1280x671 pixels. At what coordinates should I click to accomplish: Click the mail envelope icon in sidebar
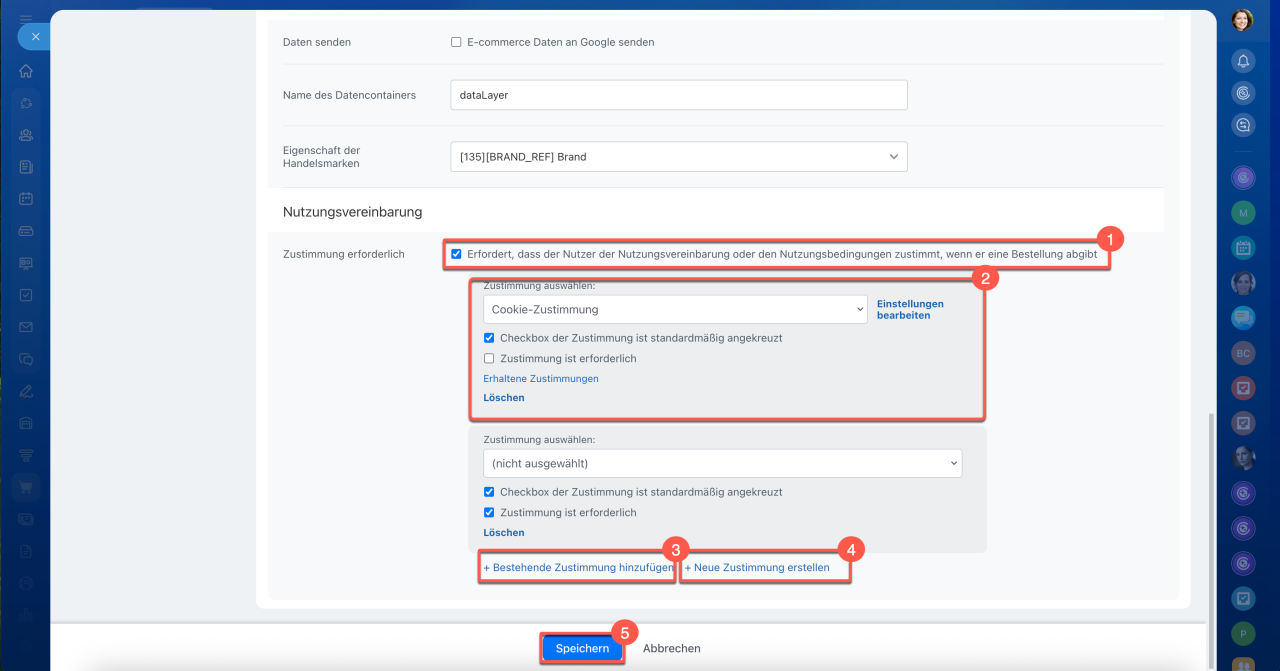click(x=26, y=327)
